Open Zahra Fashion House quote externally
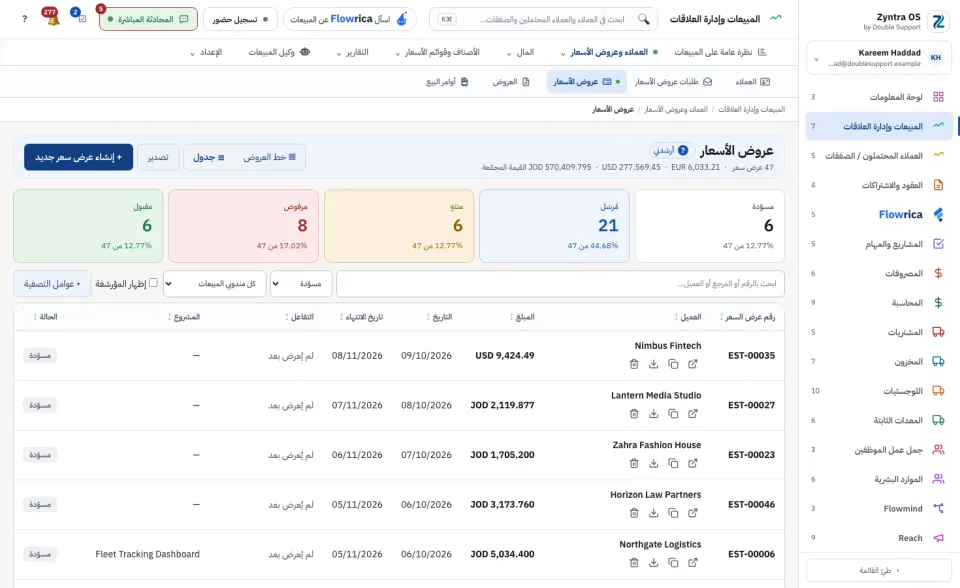This screenshot has height=588, width=960. coord(692,463)
